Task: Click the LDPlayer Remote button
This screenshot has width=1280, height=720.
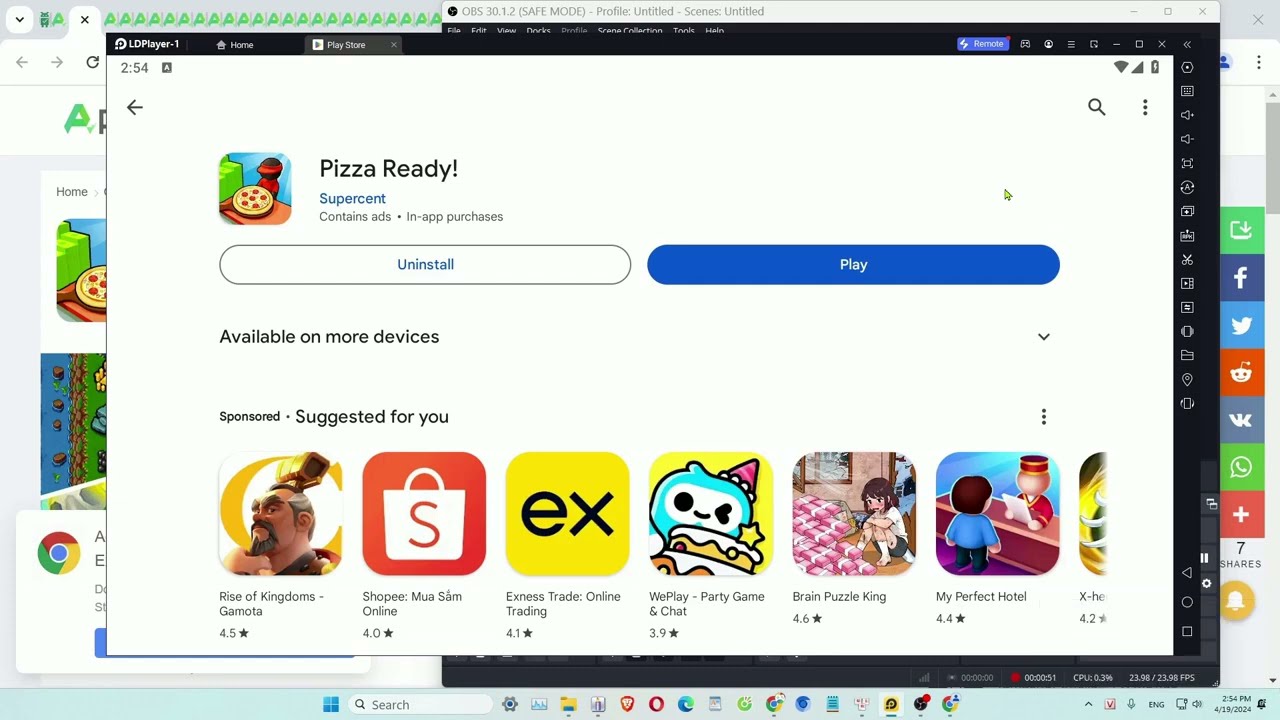Action: (982, 44)
